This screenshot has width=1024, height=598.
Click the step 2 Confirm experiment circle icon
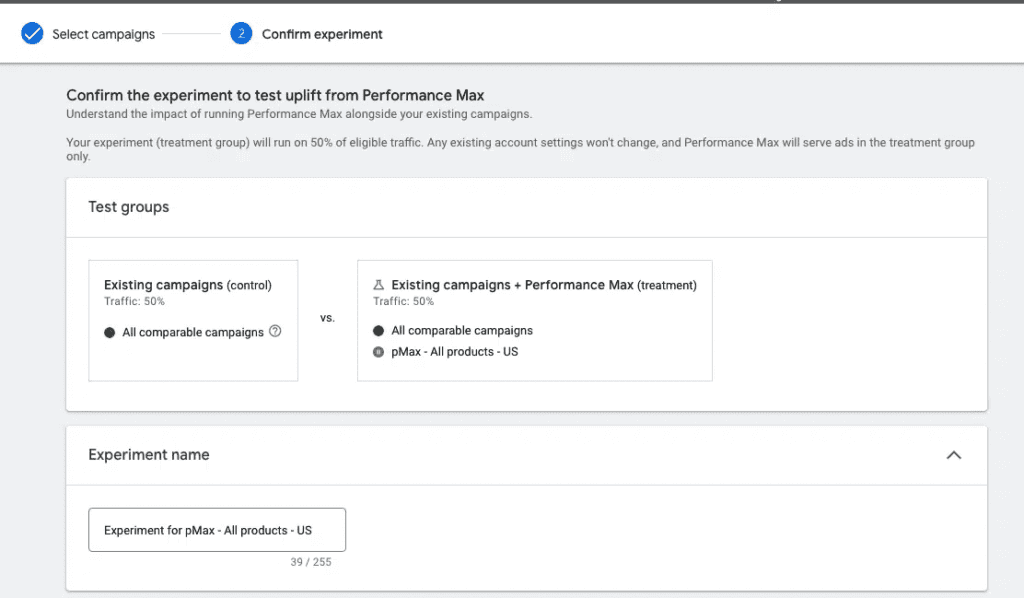pyautogui.click(x=241, y=33)
